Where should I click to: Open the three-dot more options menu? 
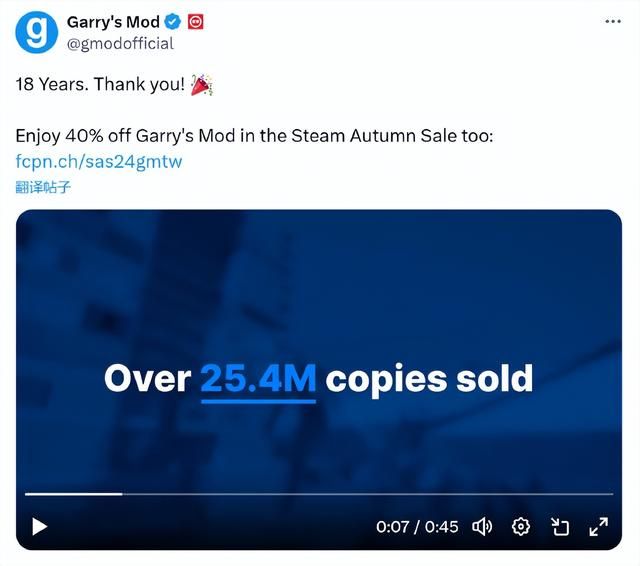point(613,21)
